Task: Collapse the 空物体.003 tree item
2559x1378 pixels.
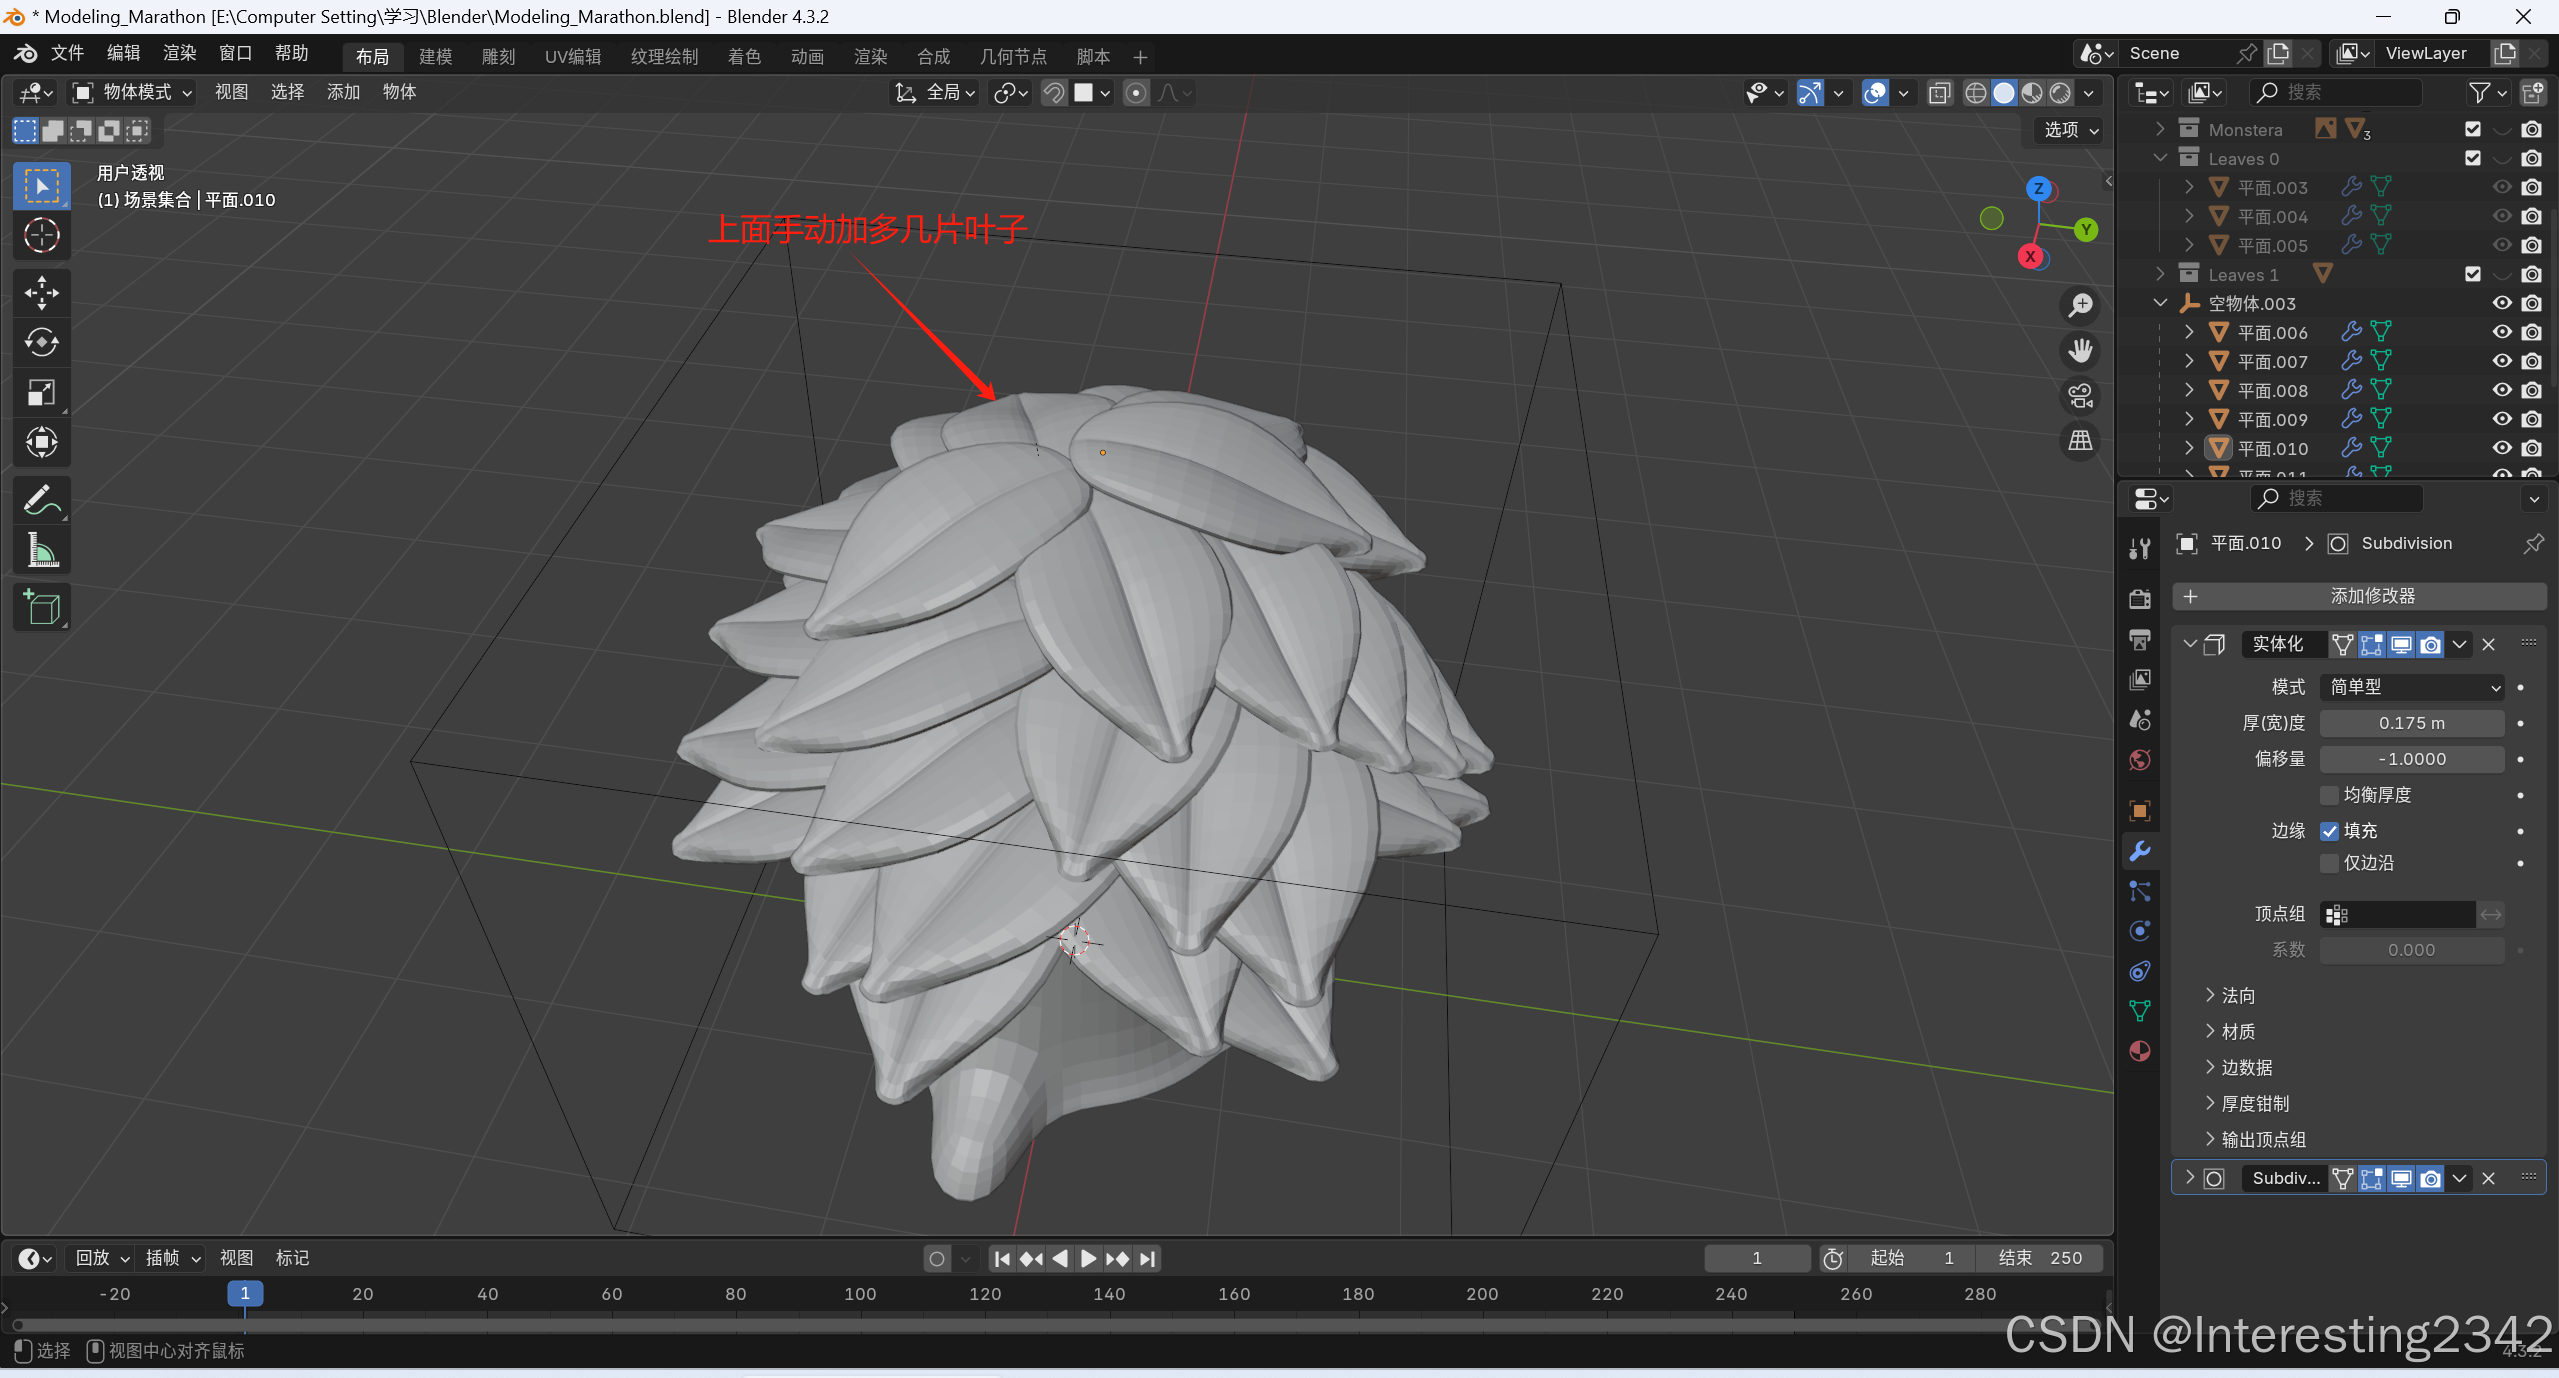Action: (x=2160, y=303)
